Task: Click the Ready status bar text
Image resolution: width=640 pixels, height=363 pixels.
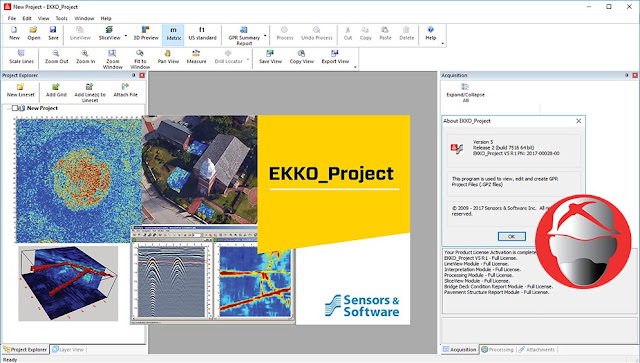Action: pos(10,360)
